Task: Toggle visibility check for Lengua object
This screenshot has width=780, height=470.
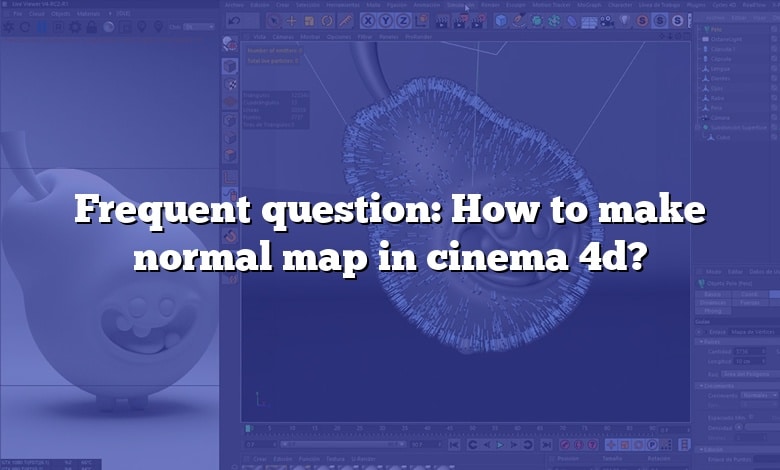Action: (774, 69)
